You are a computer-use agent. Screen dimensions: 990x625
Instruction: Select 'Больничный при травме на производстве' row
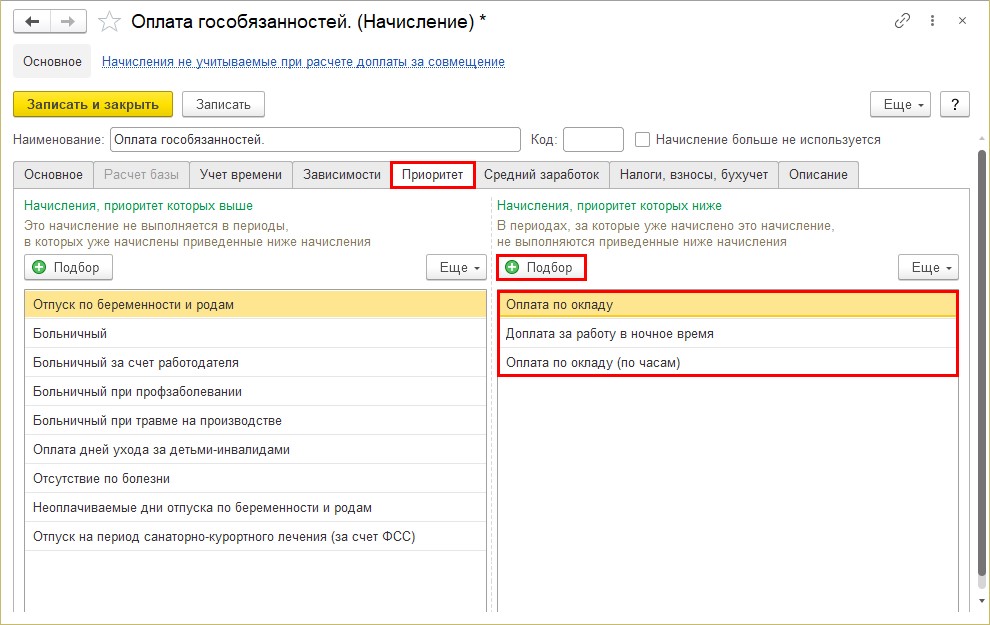click(255, 420)
